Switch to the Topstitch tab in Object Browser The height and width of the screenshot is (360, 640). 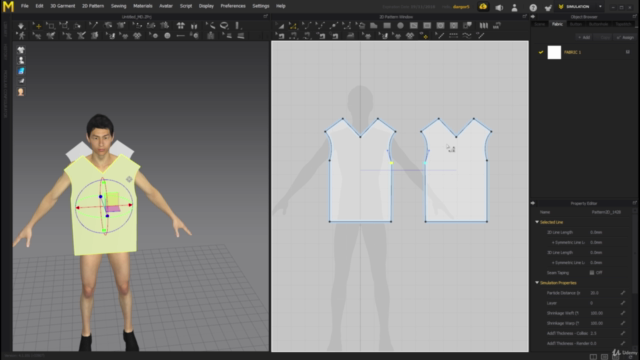click(x=623, y=24)
